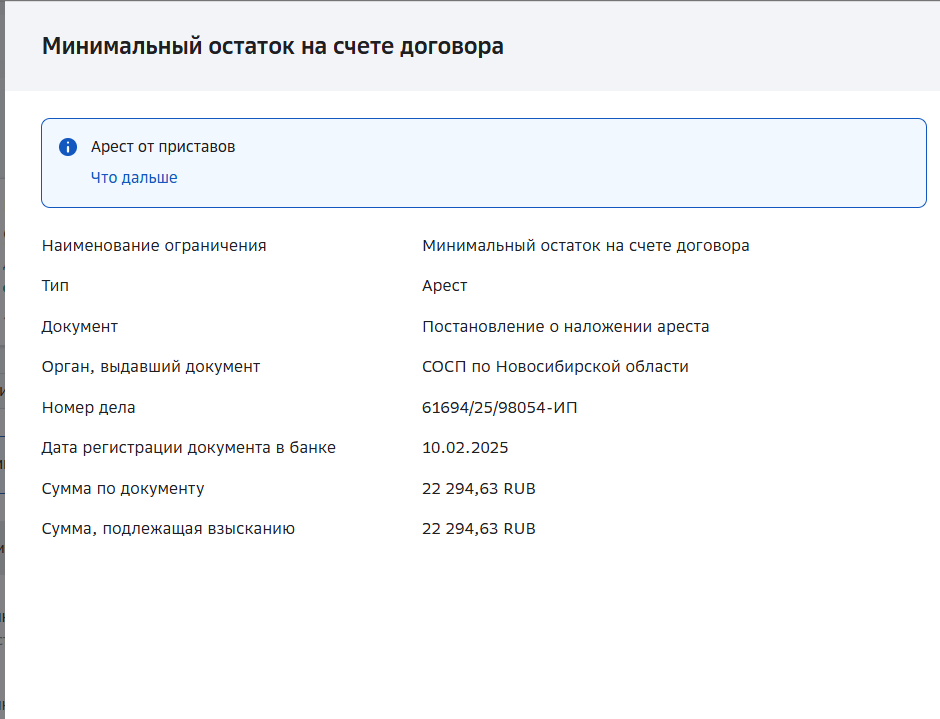
Task: Click the label "Сумма, подлежащая взысканию"
Action: pos(168,529)
